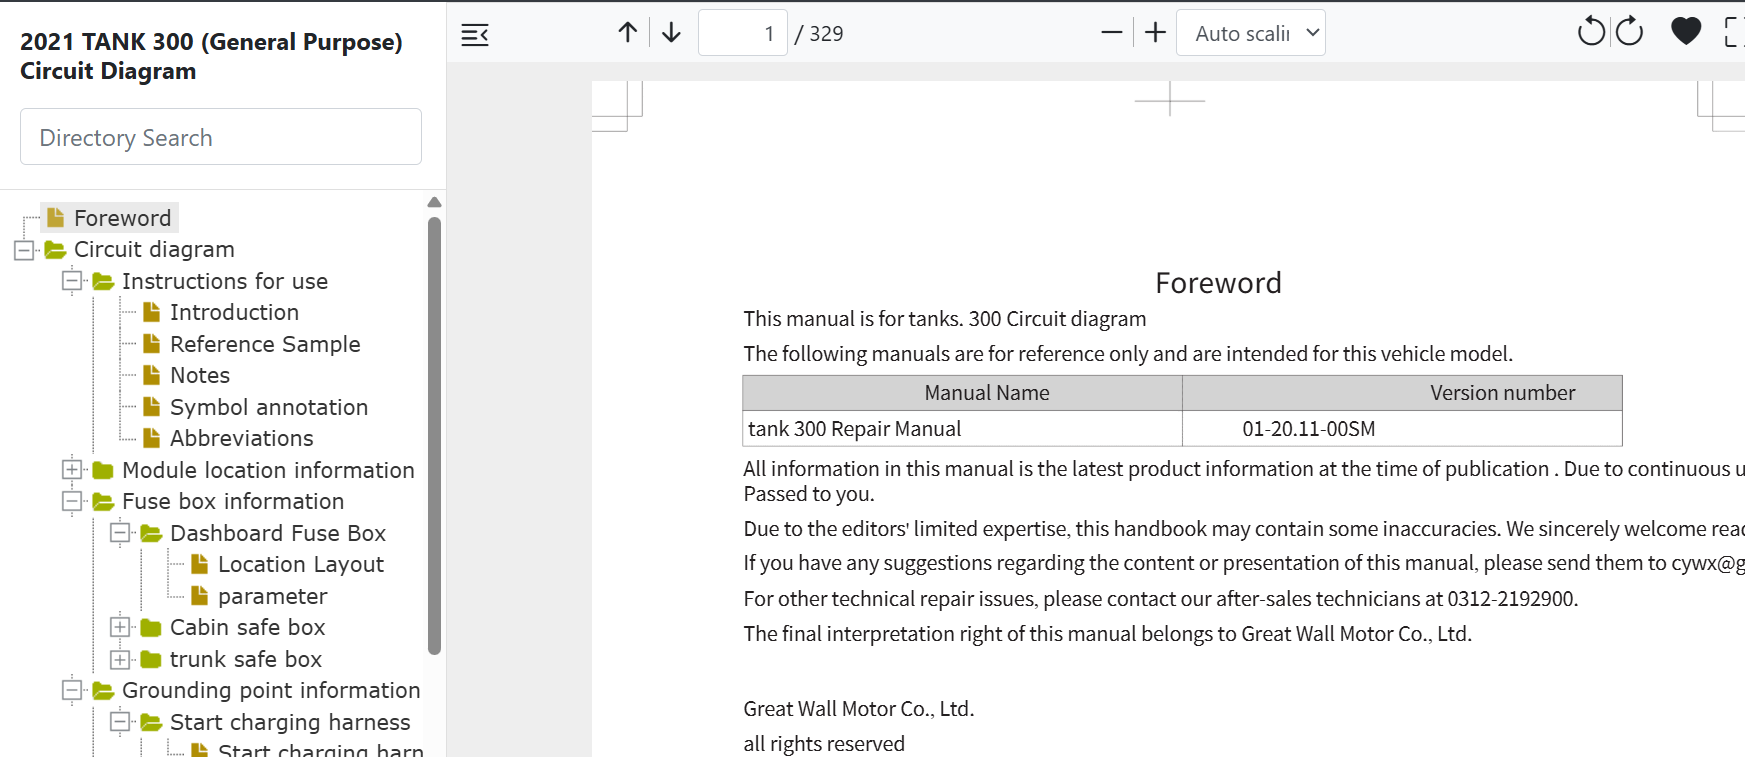Click the directory tree vertical scrollbar
1745x757 pixels.
[434, 435]
